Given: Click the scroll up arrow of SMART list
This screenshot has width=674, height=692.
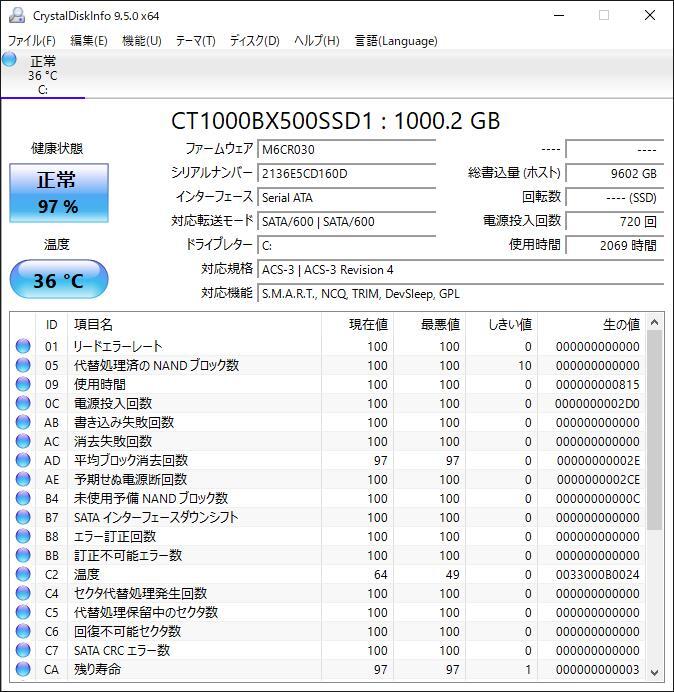Looking at the screenshot, I should (x=655, y=323).
